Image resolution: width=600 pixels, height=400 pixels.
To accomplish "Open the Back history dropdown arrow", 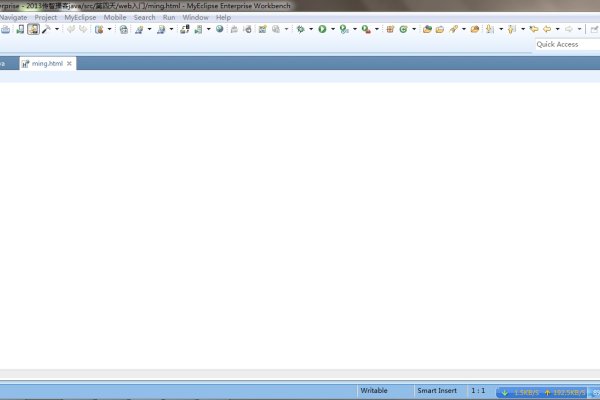I will (556, 30).
